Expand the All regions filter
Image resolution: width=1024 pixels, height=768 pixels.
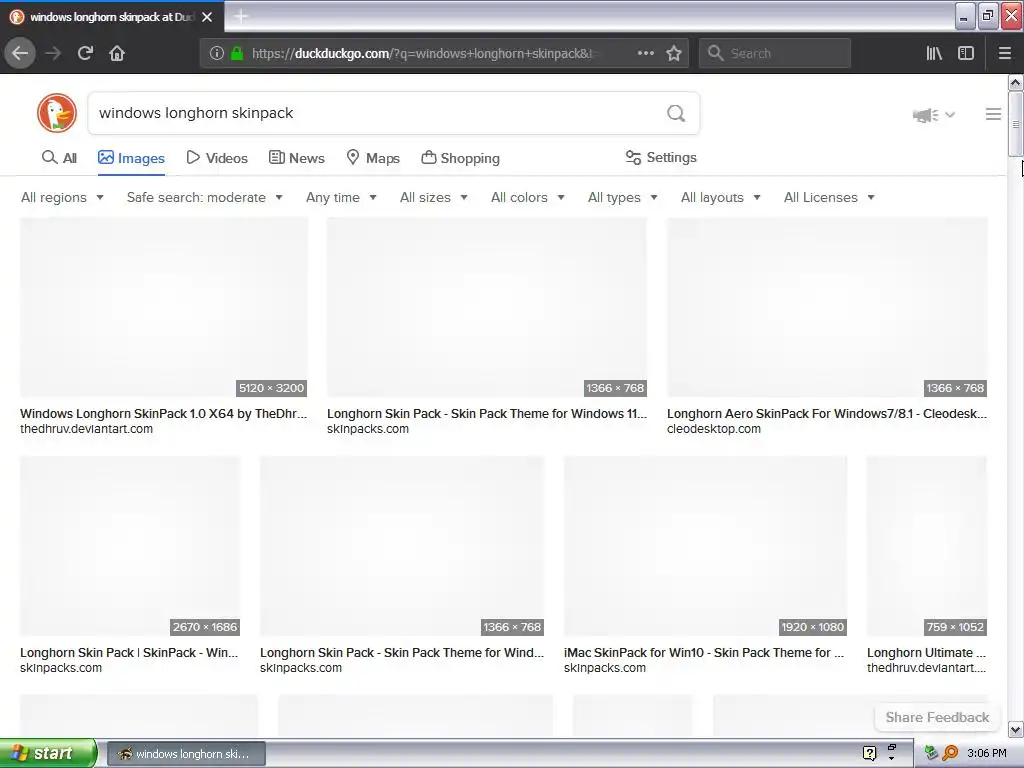click(62, 197)
